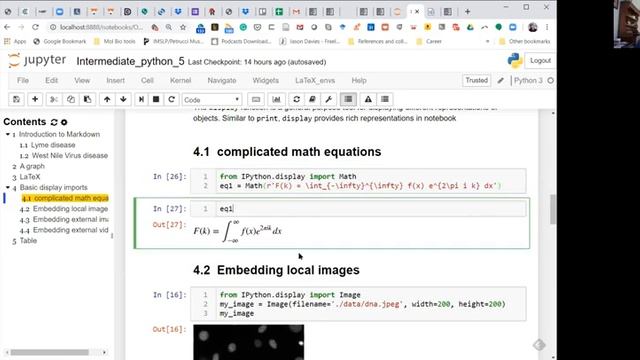Open the LaTeX_envs menu
Screen dimensions: 640x360
[x=315, y=80]
